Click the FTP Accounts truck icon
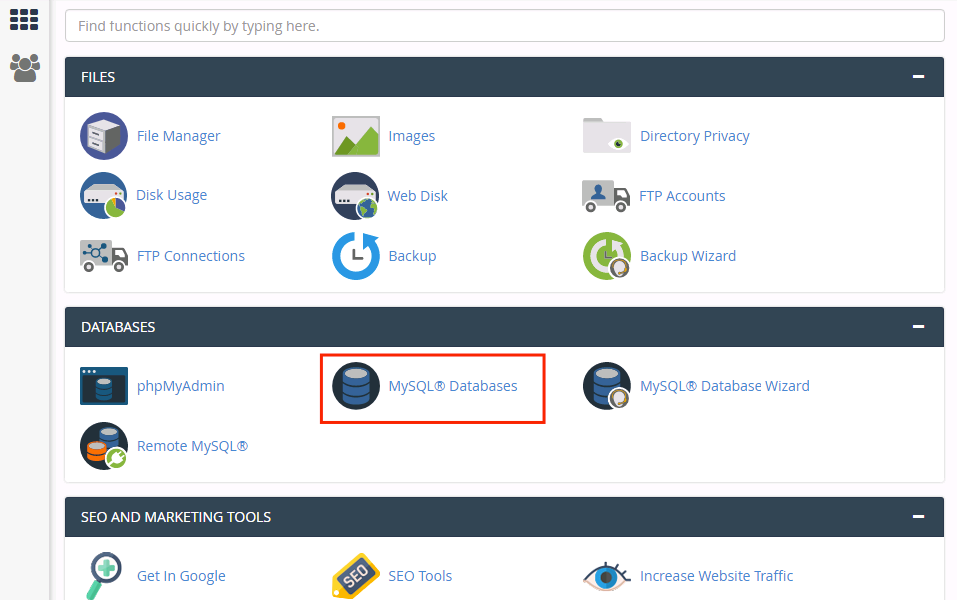The height and width of the screenshot is (600, 957). tap(606, 196)
